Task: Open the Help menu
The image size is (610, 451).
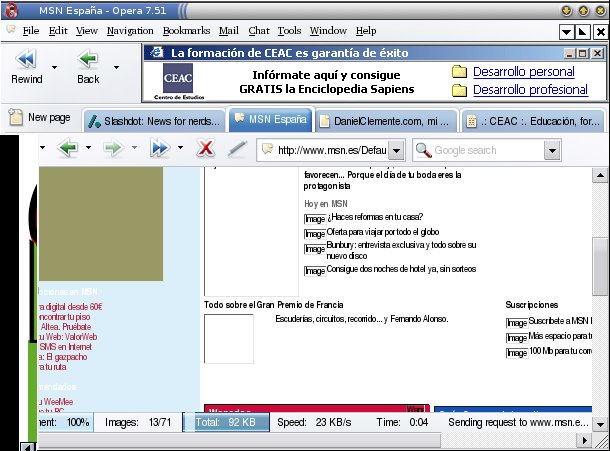Action: (x=366, y=31)
